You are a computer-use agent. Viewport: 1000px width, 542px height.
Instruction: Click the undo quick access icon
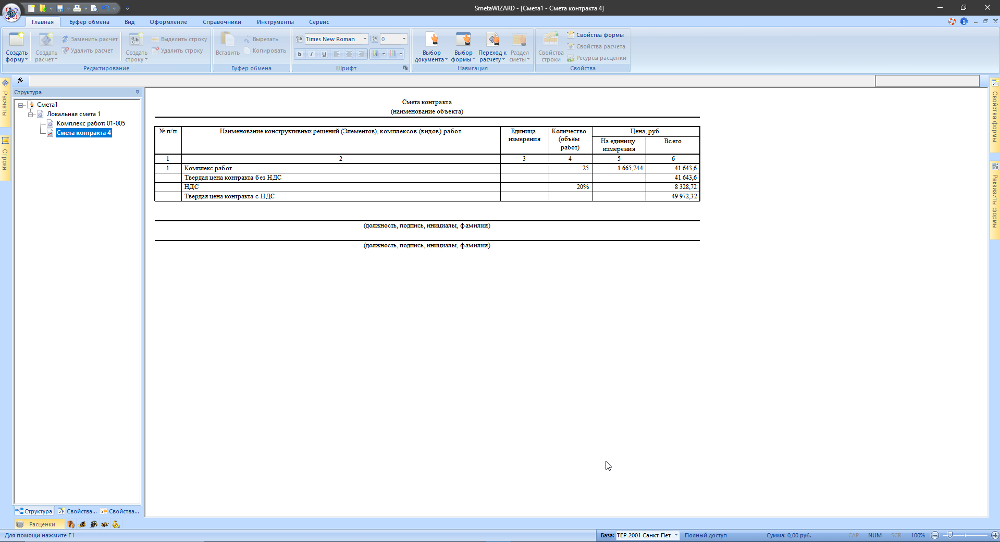[107, 8]
